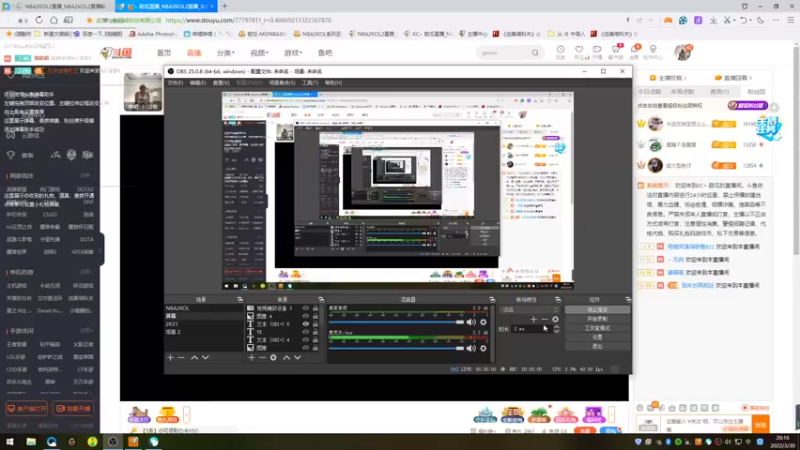Pop out the Scenes dock

point(240,299)
